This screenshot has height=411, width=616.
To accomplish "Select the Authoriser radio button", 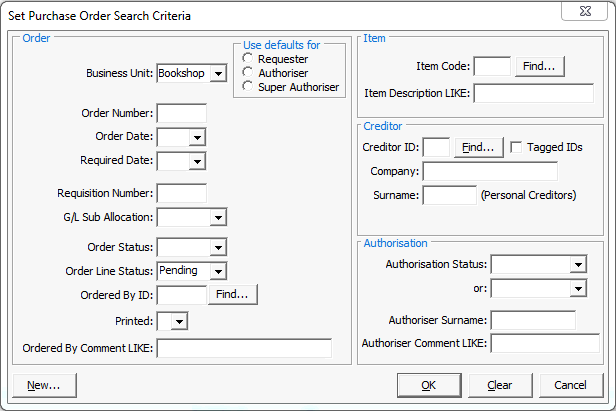I will [248, 72].
